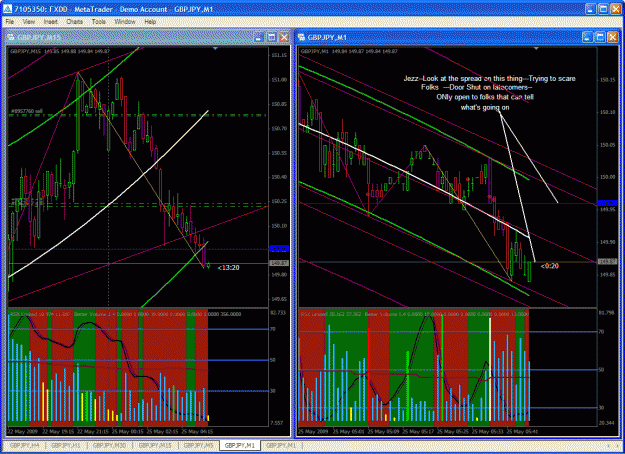The height and width of the screenshot is (454, 625).
Task: Click the blue current price marker on M1 scale
Action: point(607,203)
